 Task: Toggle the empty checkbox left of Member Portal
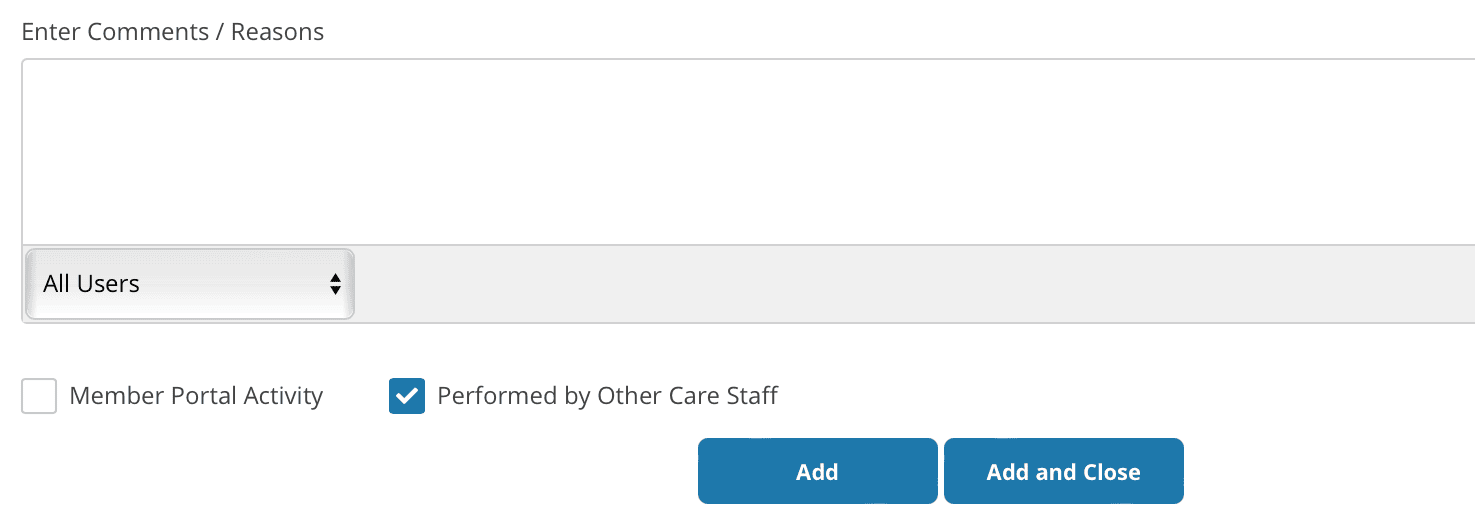[39, 396]
